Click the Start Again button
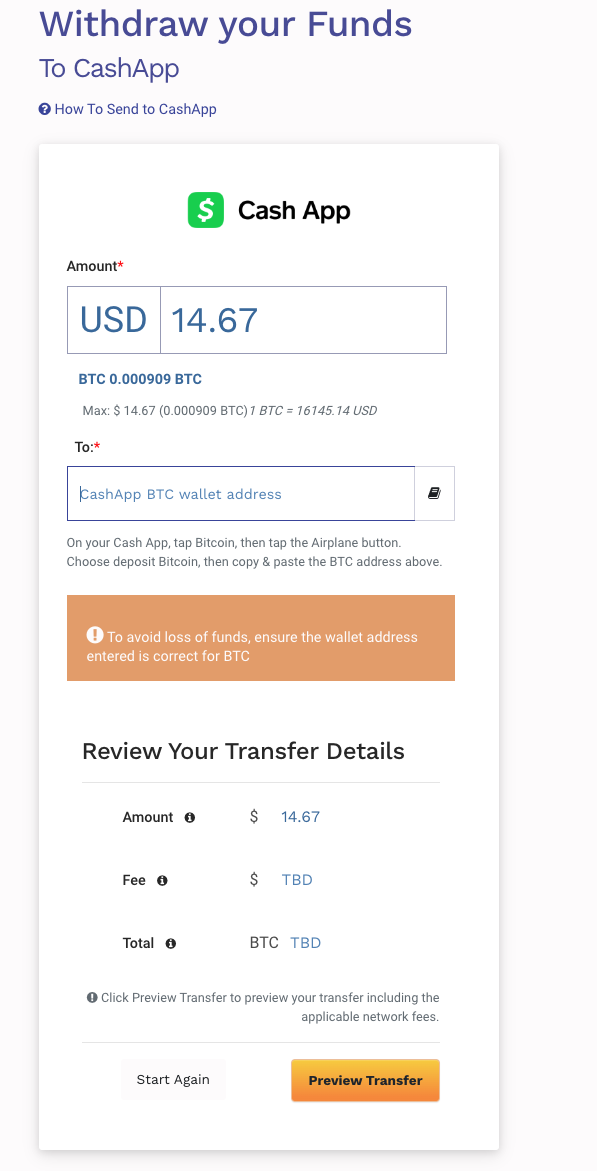Viewport: 597px width, 1171px height. pyautogui.click(x=173, y=1079)
